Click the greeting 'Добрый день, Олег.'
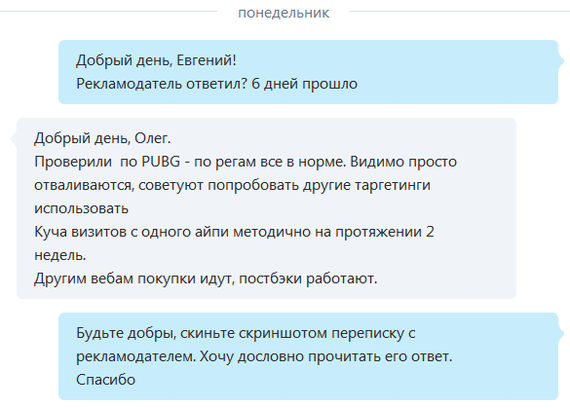The image size is (570, 408). 103,138
